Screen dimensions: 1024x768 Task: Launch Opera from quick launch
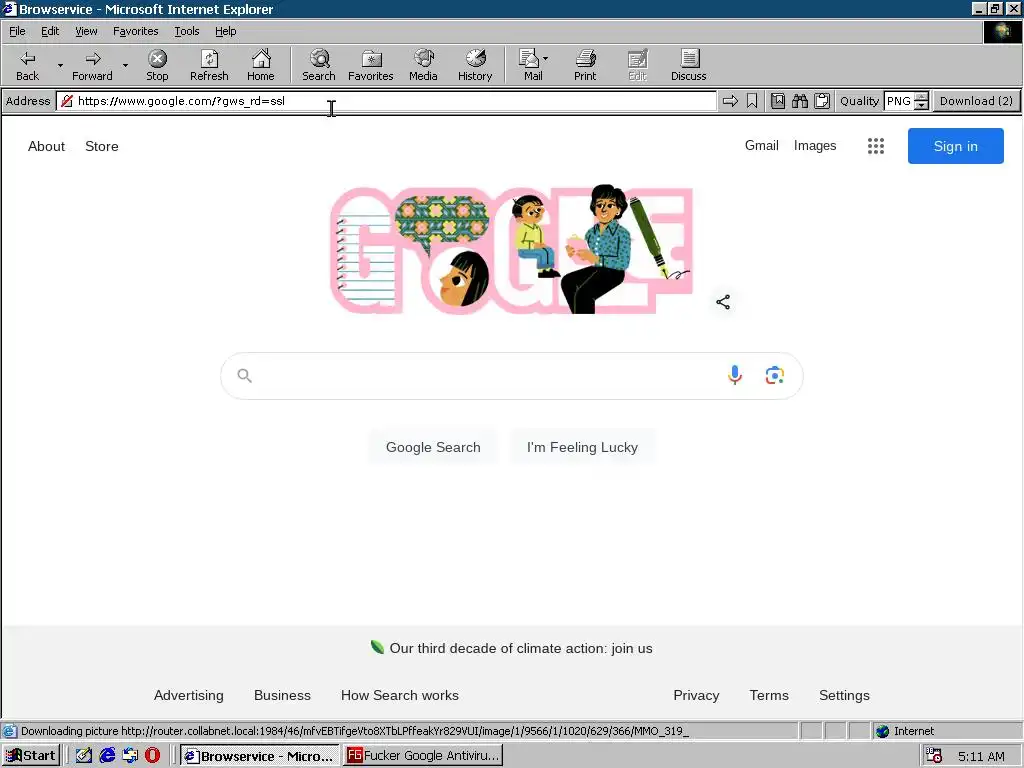point(152,756)
